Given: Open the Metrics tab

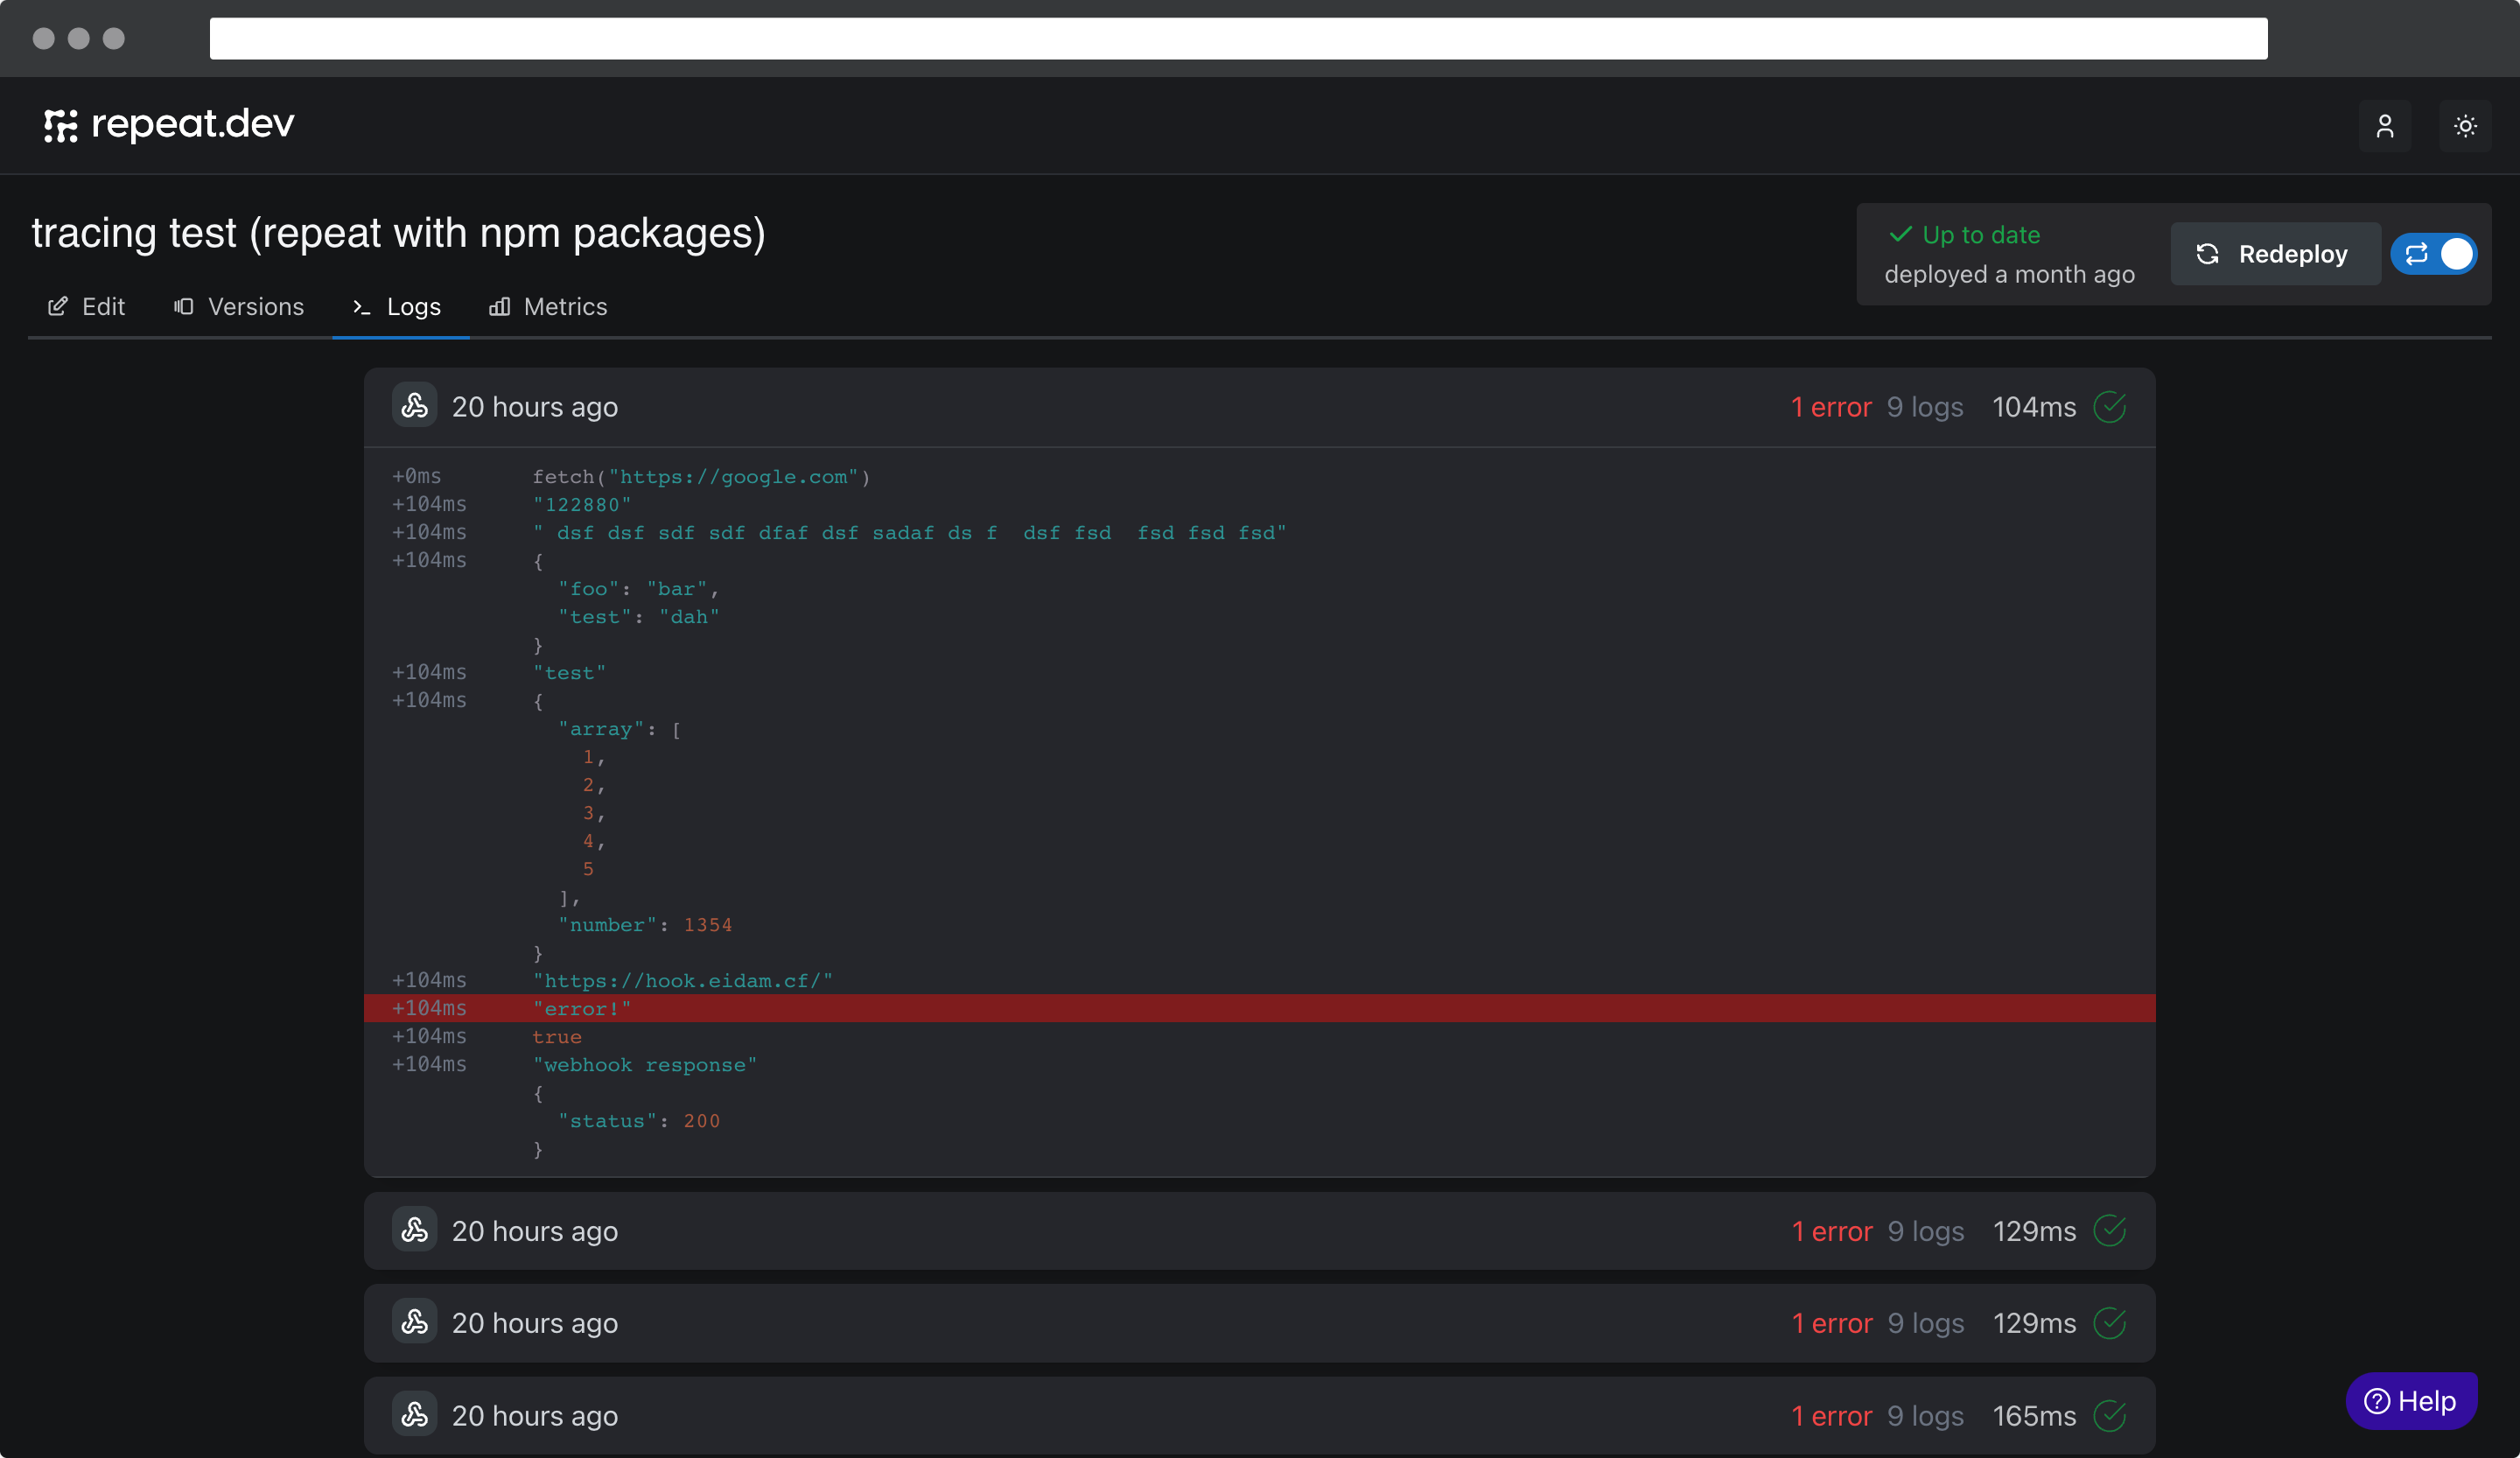Looking at the screenshot, I should (x=548, y=307).
